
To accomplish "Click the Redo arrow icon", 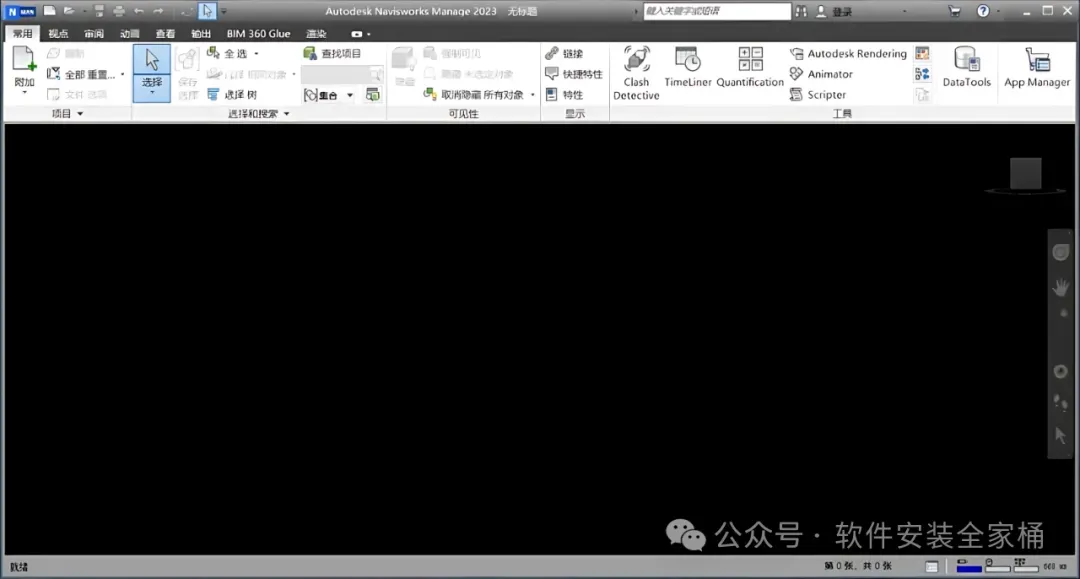I will coord(158,11).
